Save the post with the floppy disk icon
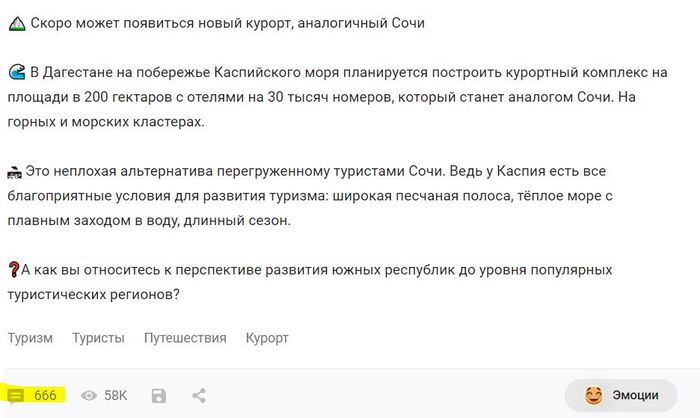 (x=159, y=396)
